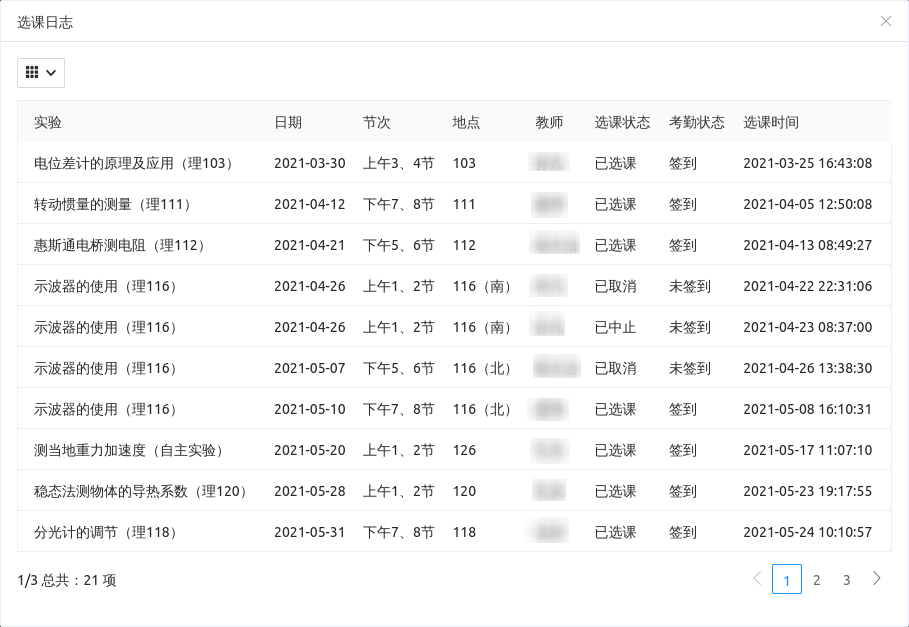The image size is (909, 627).
Task: Select the 惠斯通电桥测电阻 experiment row
Action: pyautogui.click(x=119, y=245)
